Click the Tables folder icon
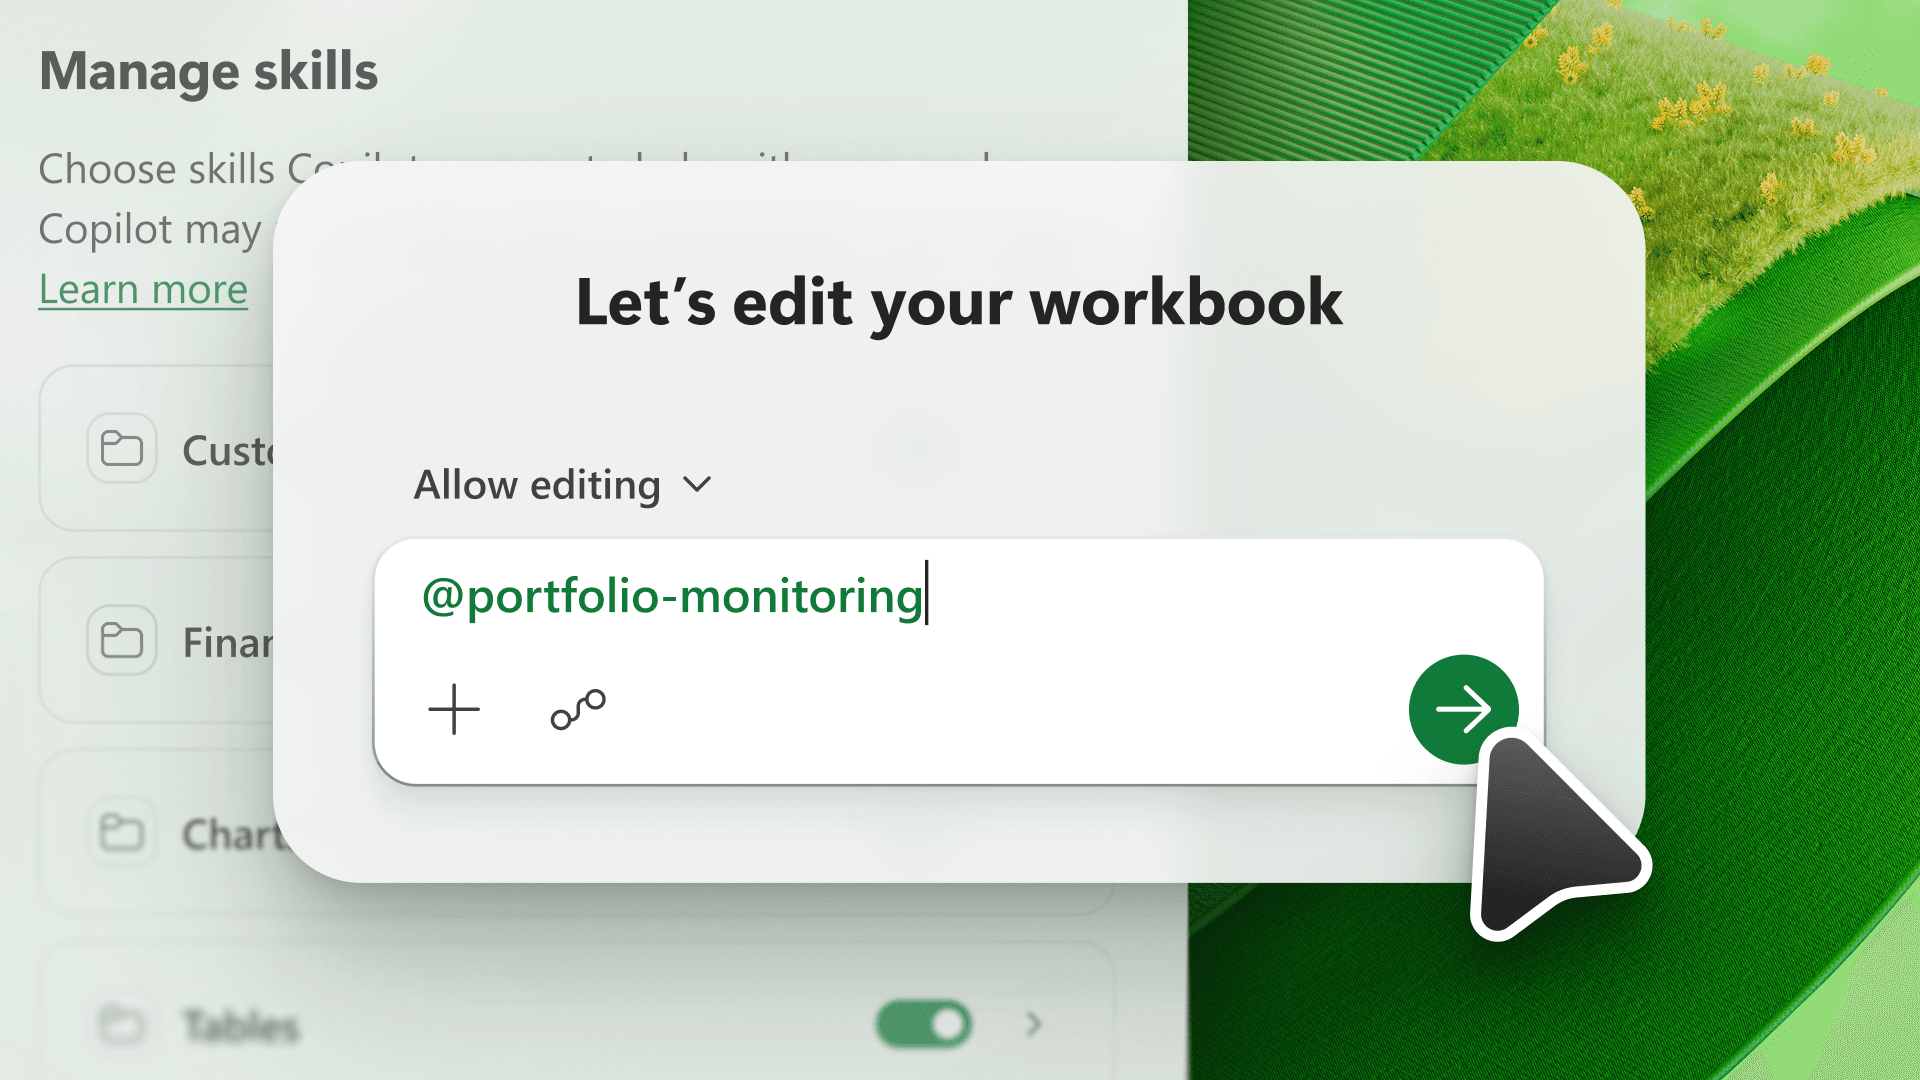 122,1024
